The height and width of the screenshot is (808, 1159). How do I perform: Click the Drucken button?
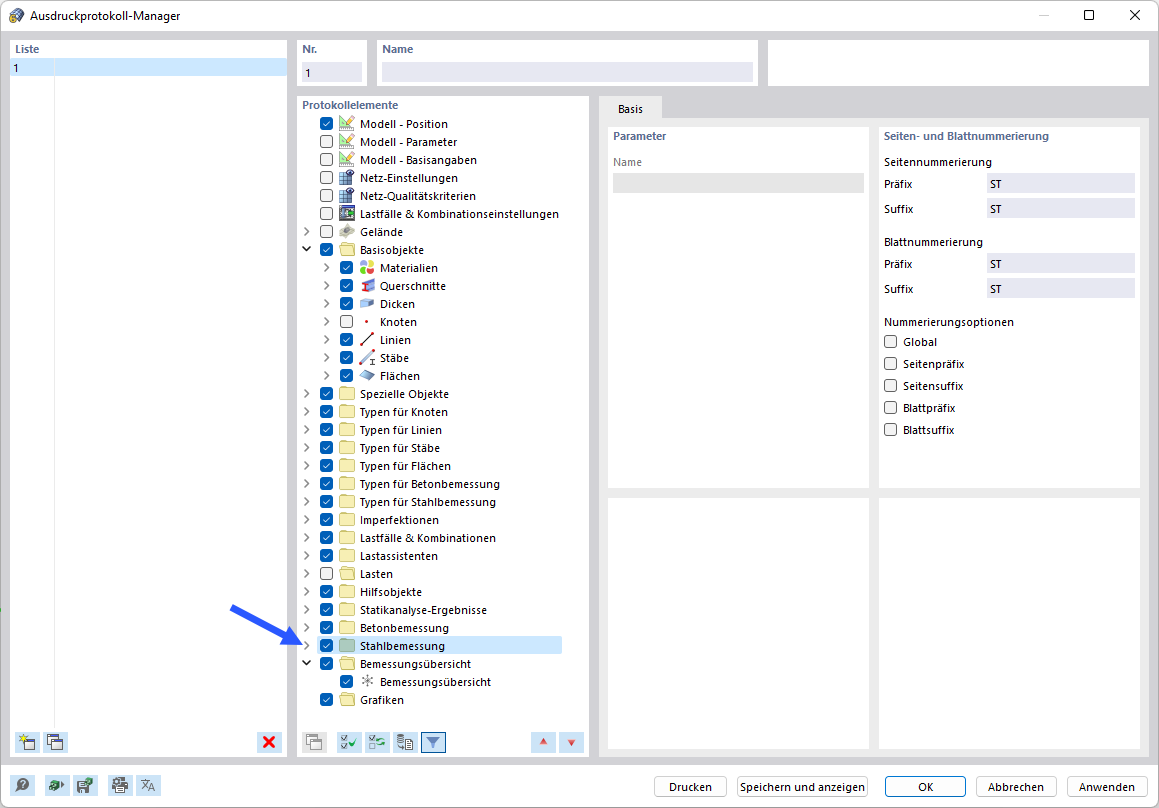point(690,787)
